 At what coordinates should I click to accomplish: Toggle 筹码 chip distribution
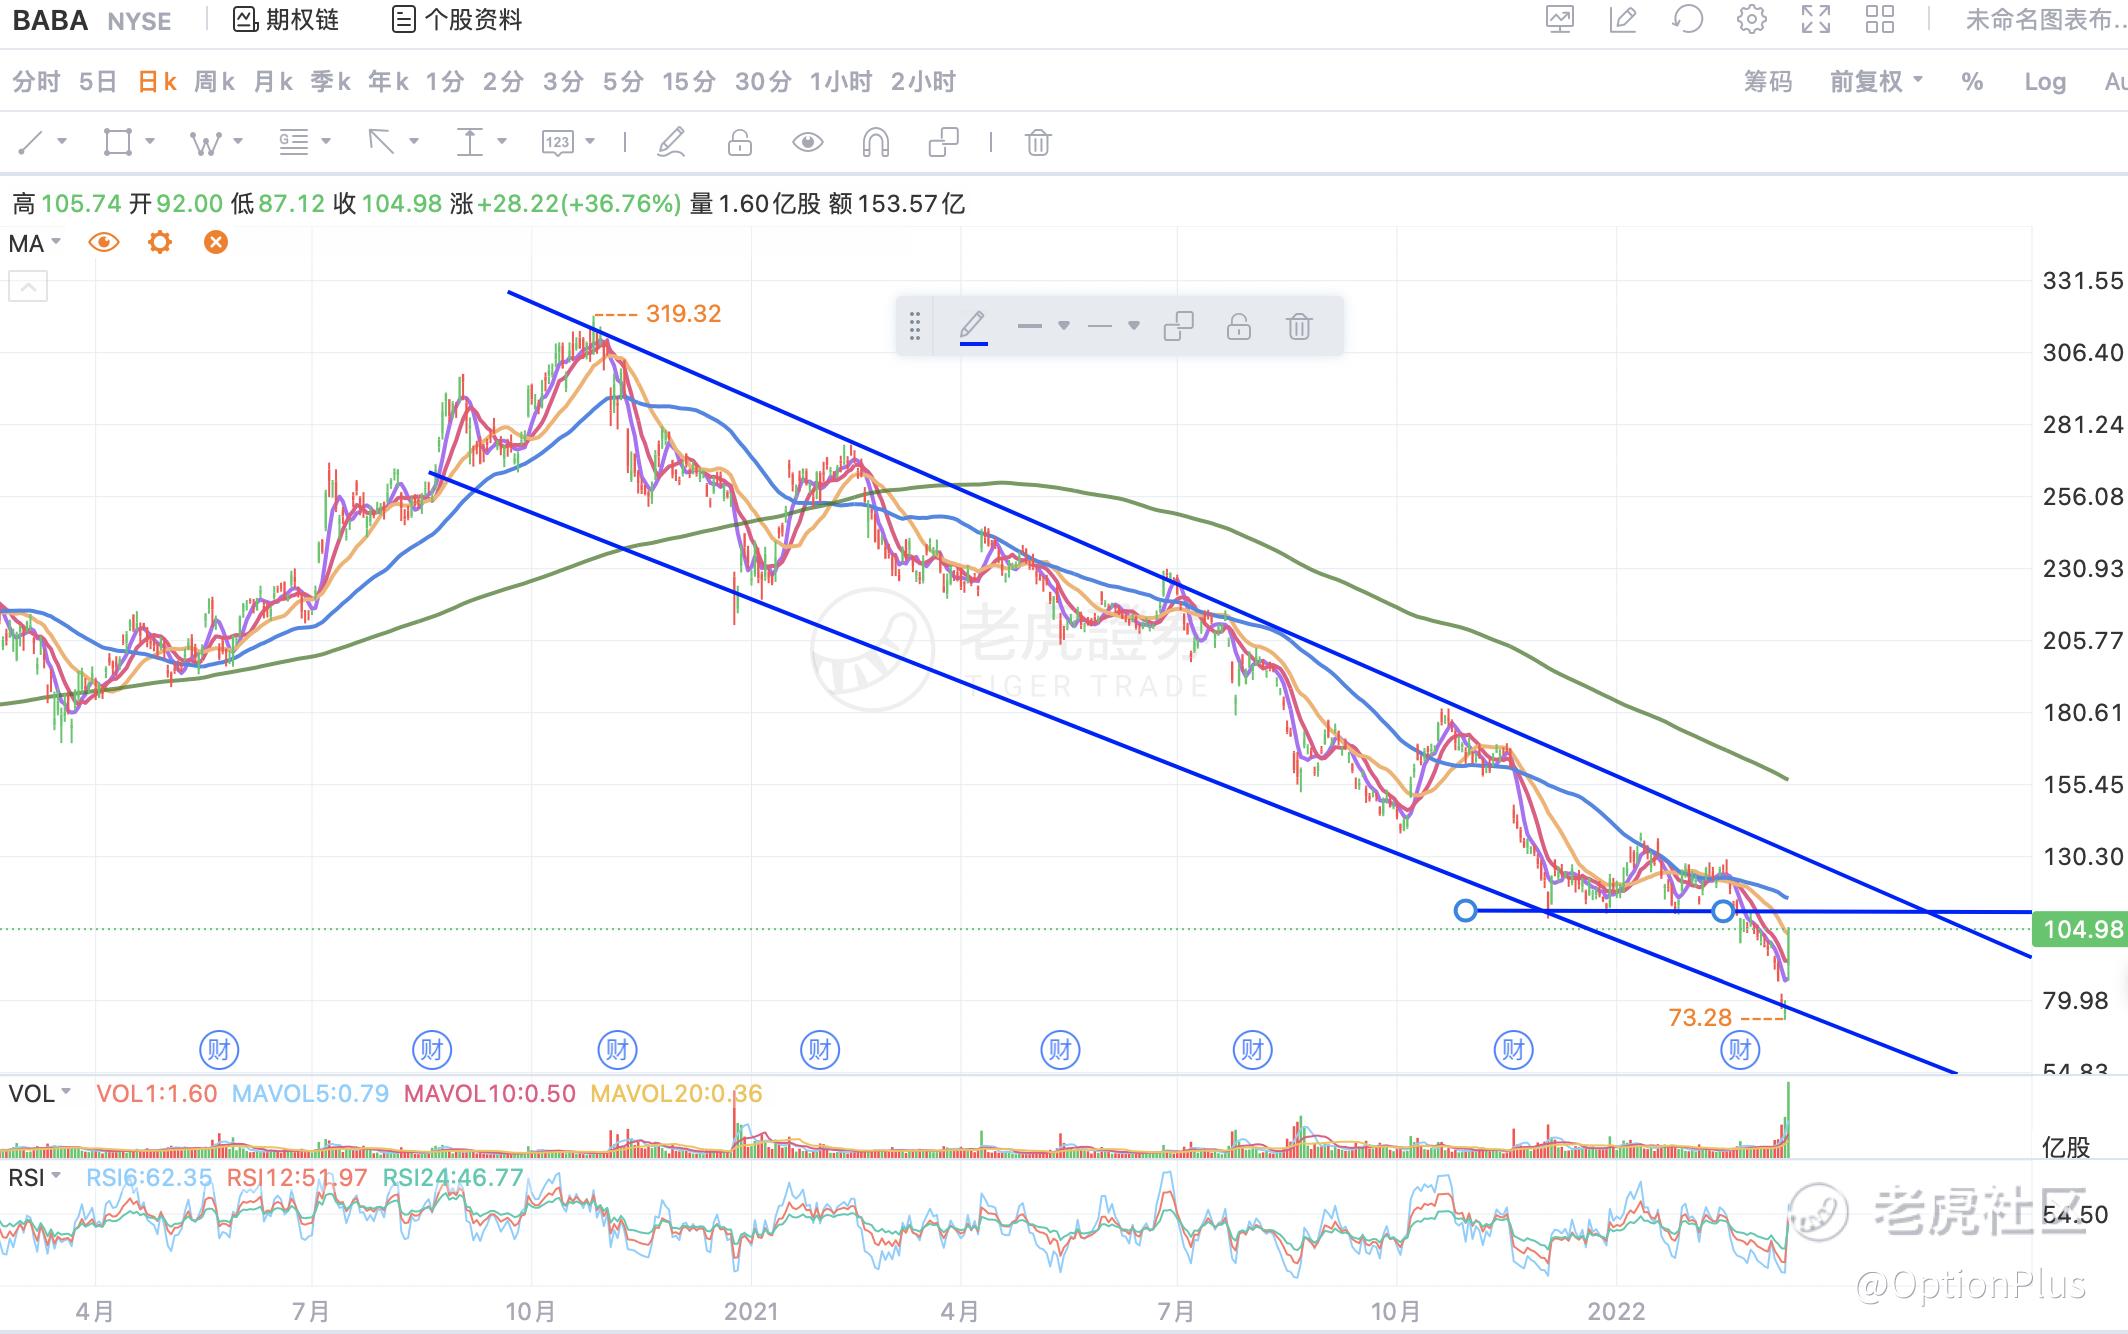tap(1768, 82)
